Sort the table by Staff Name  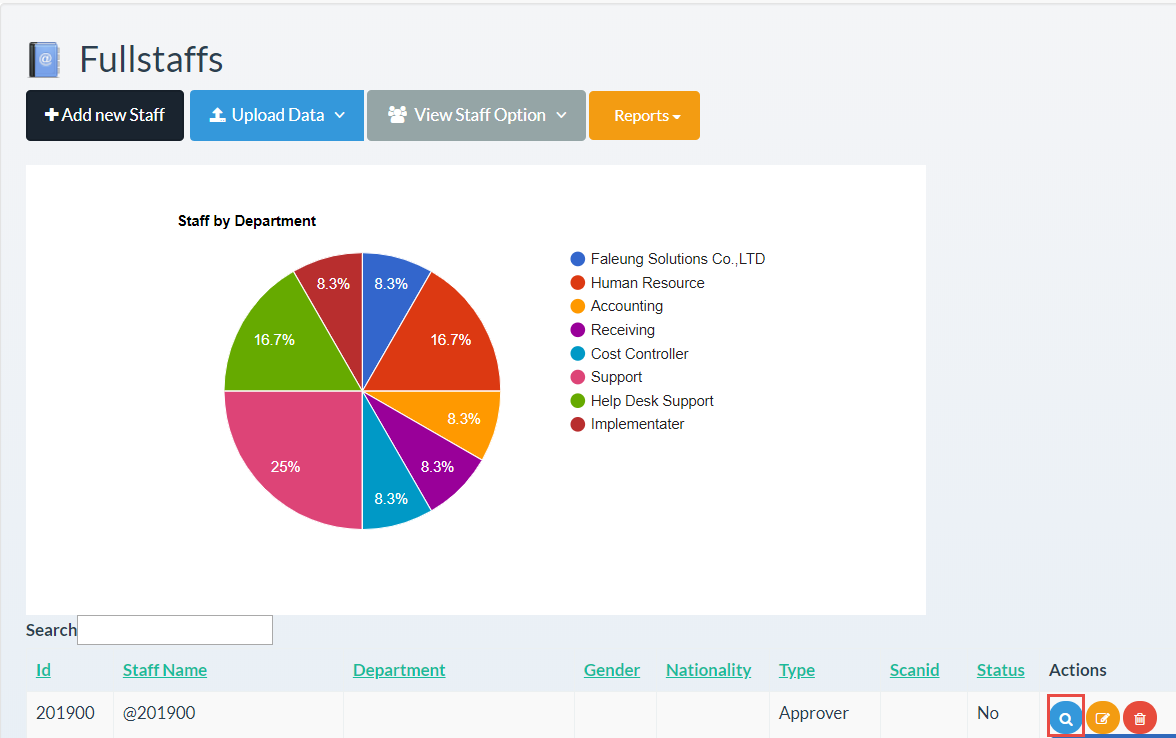click(x=164, y=669)
